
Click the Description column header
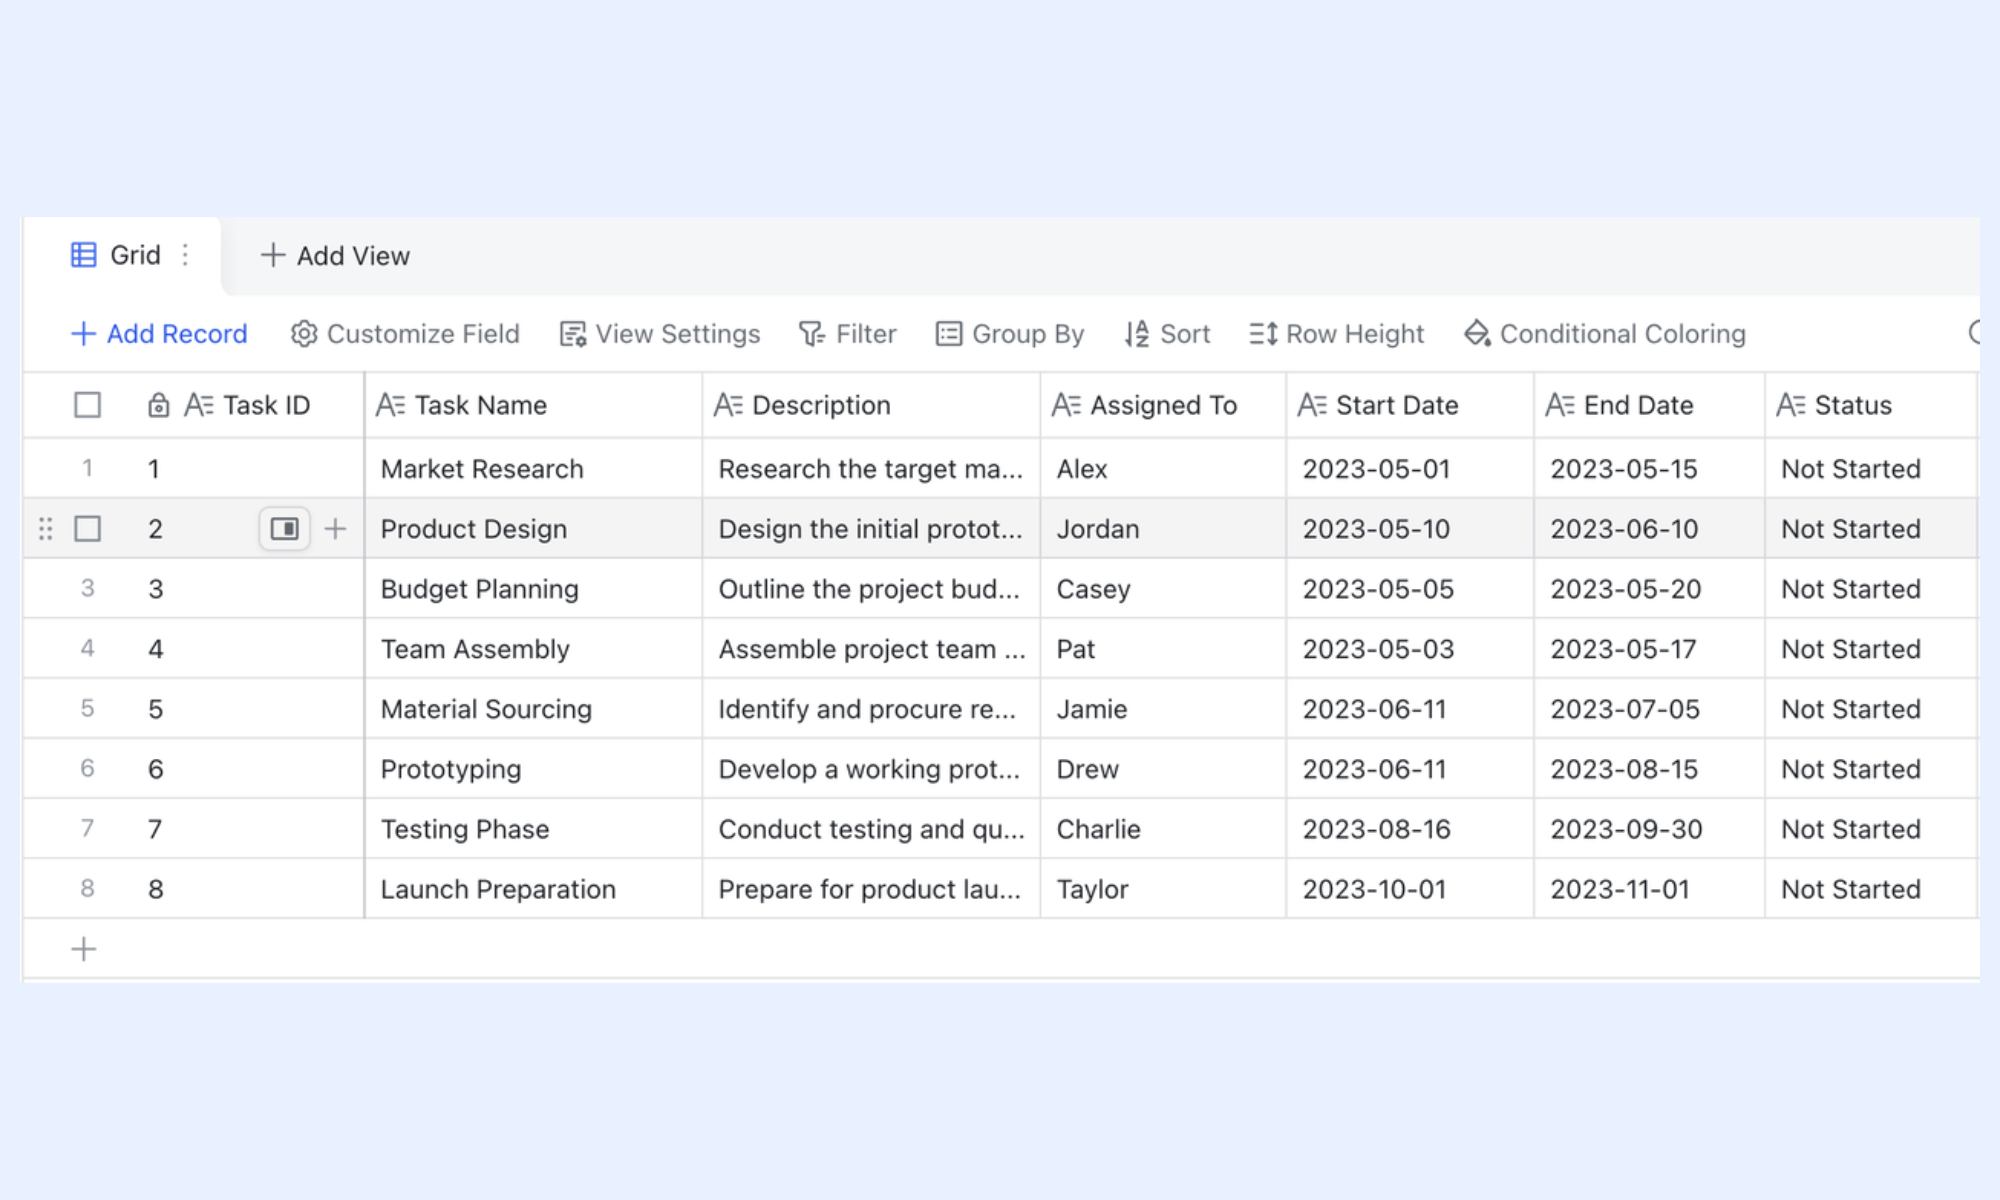coord(872,405)
